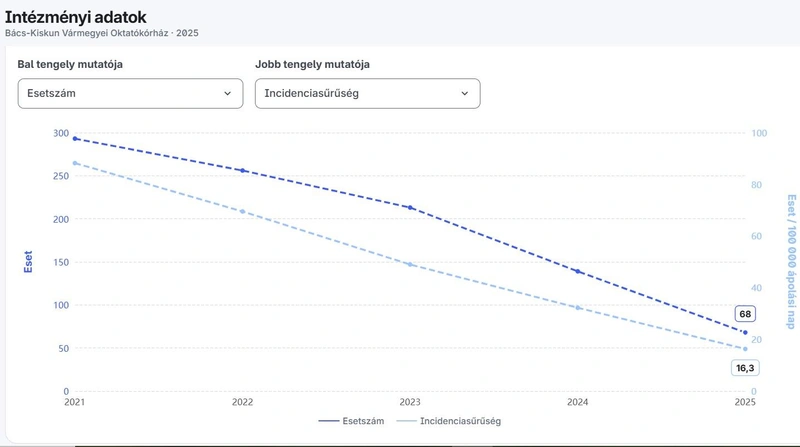This screenshot has height=447, width=800.
Task: Select the 2025 Incidenciasűrűség data point
Action: click(745, 349)
